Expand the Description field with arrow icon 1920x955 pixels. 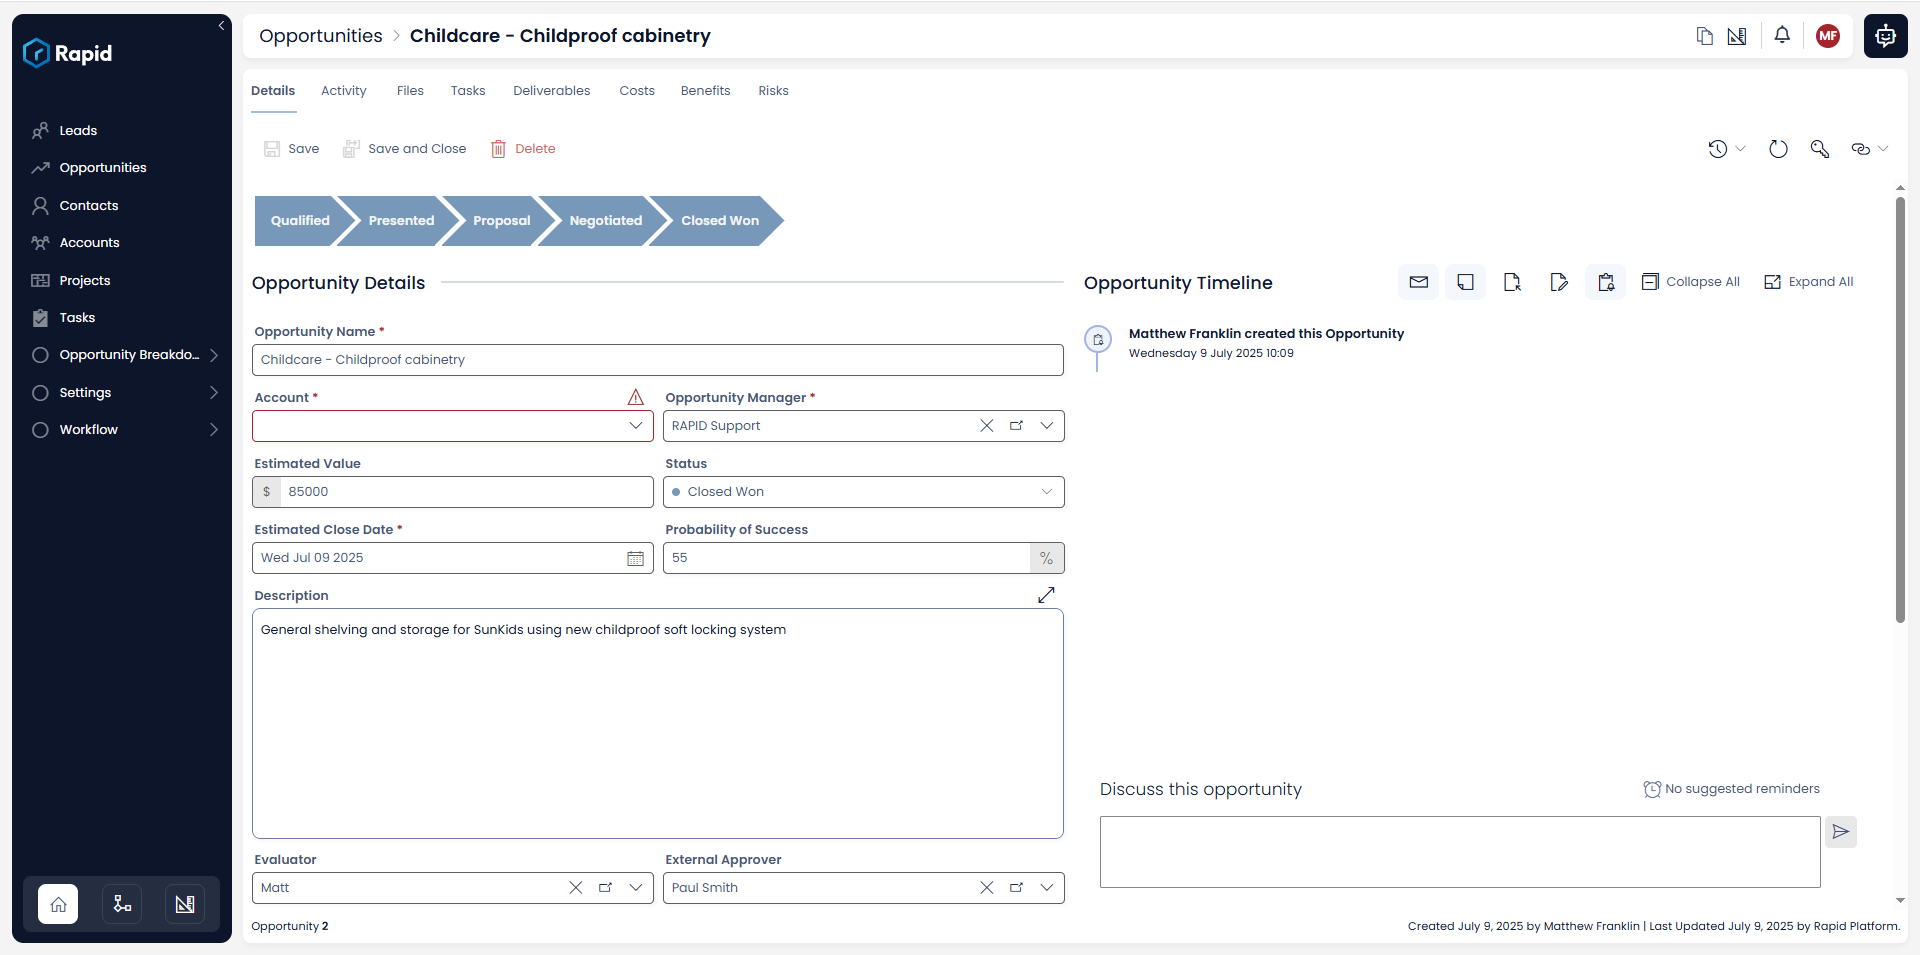pos(1046,595)
